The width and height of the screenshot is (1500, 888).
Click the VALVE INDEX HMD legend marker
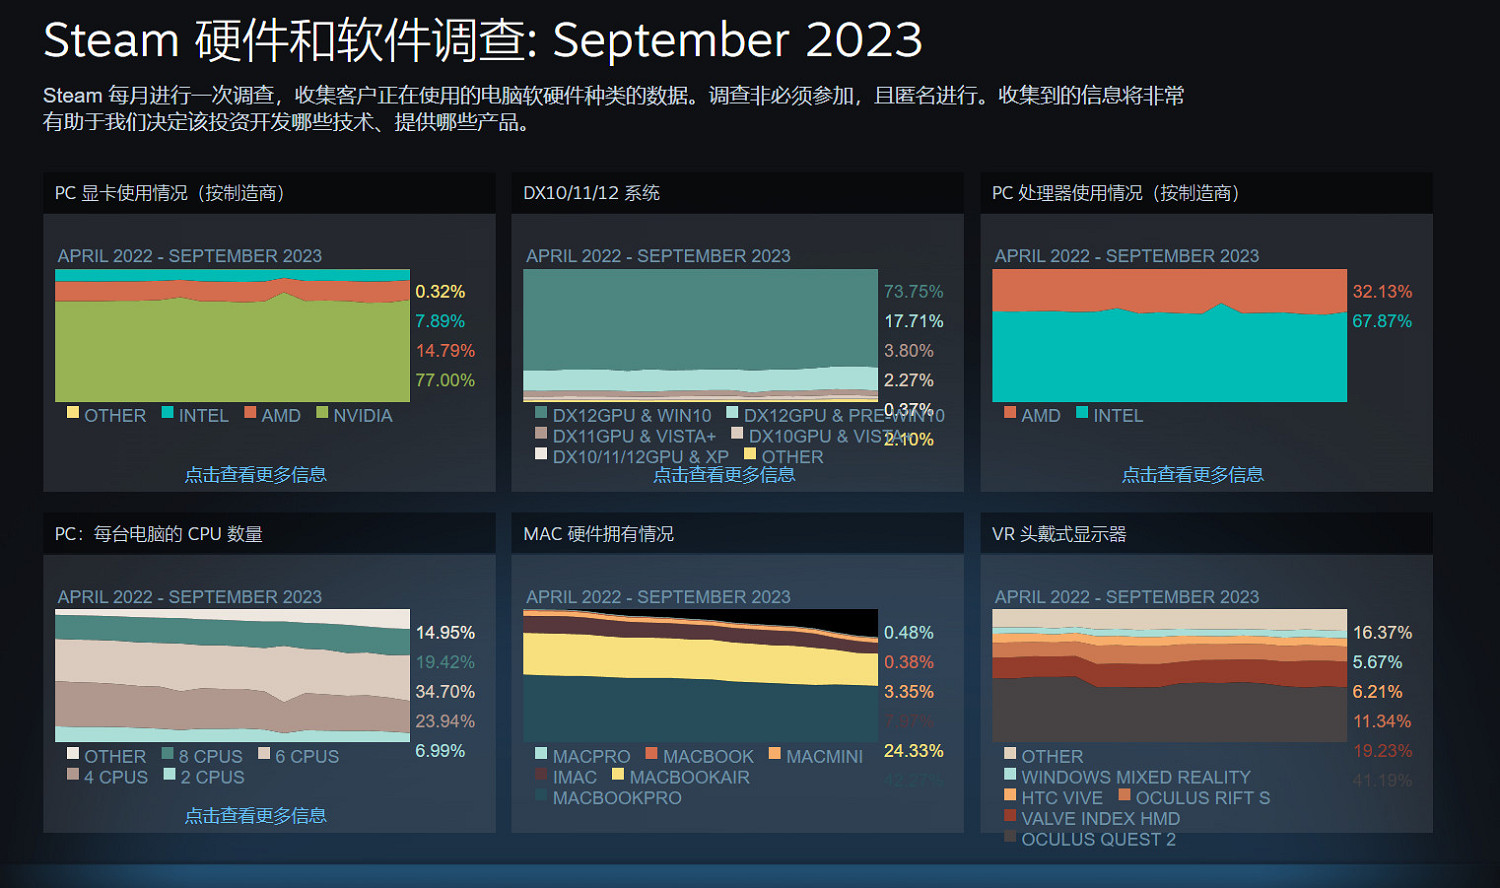click(1011, 818)
